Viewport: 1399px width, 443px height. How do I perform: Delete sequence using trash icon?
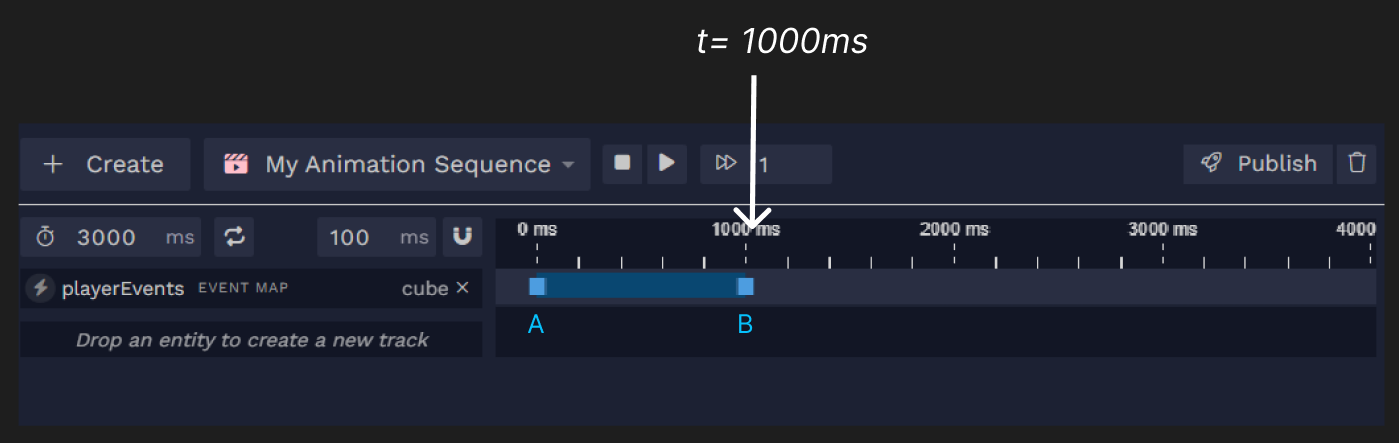1356,163
